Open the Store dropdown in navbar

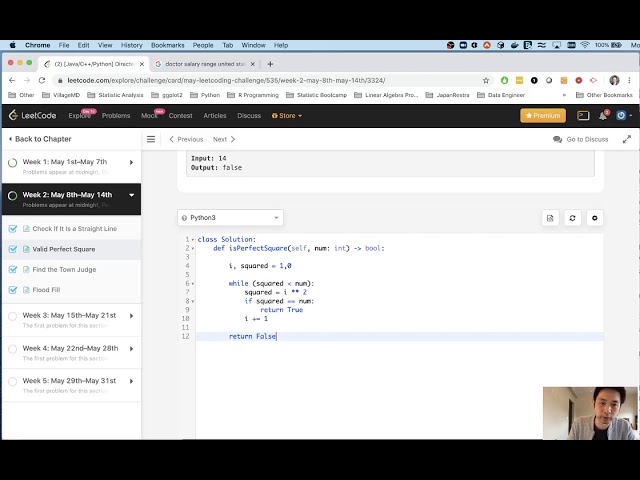click(287, 116)
